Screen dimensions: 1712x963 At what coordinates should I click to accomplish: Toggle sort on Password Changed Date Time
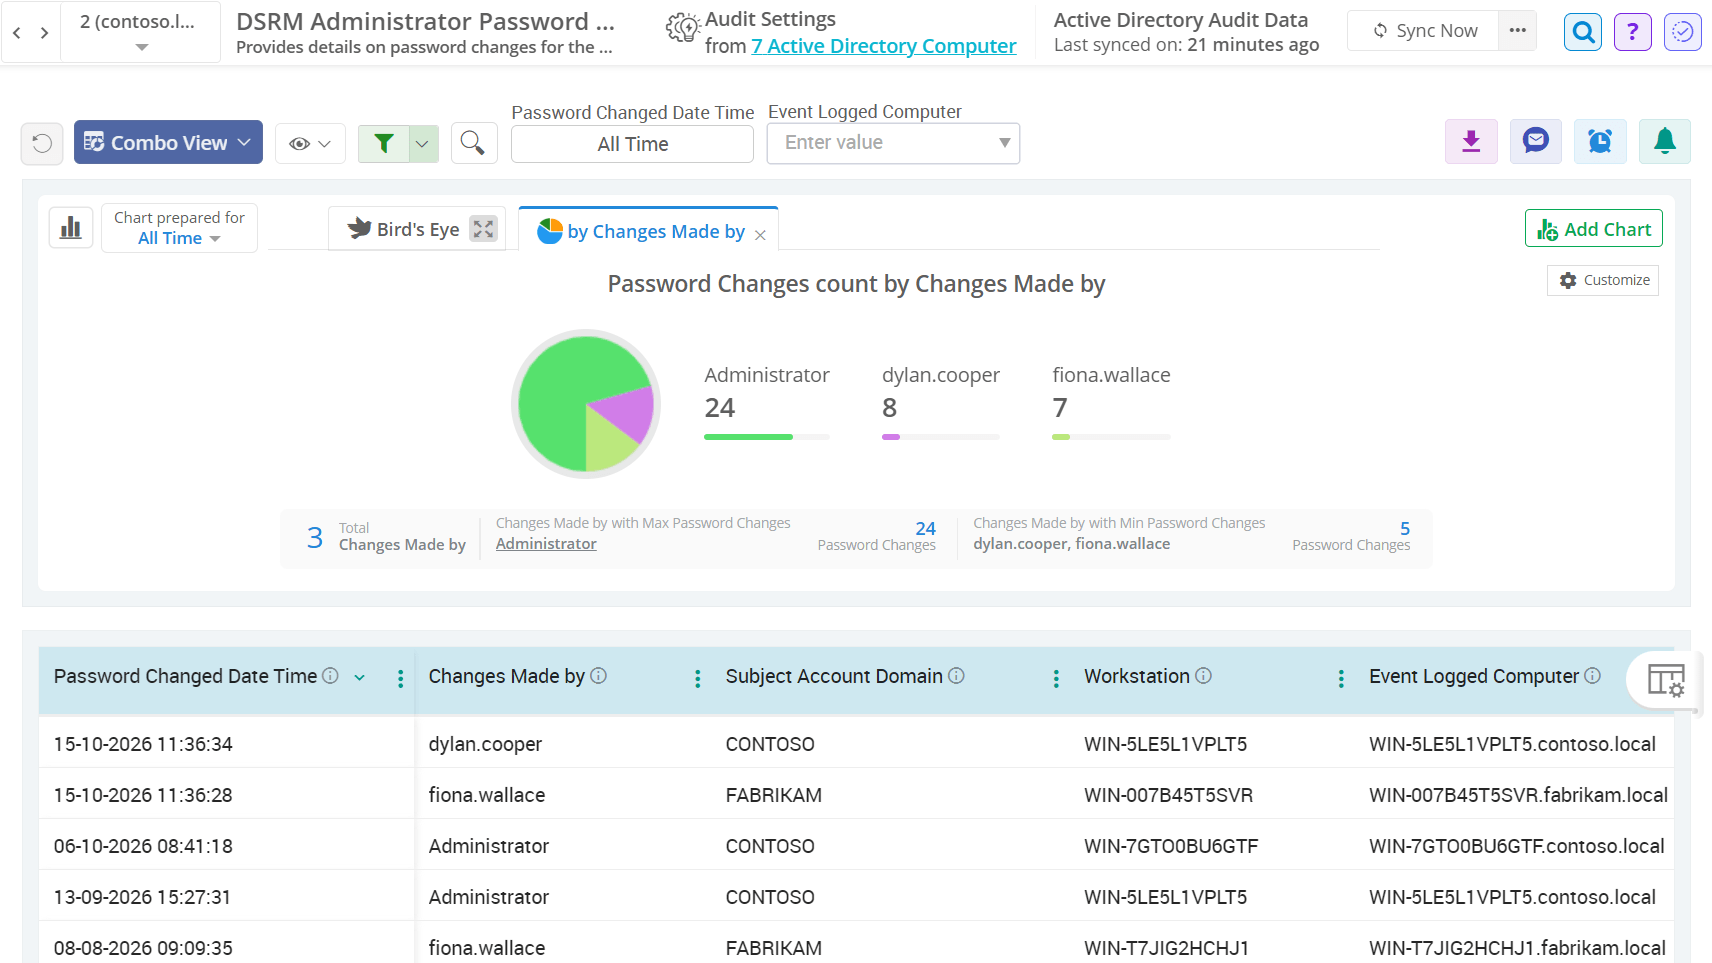tap(360, 678)
